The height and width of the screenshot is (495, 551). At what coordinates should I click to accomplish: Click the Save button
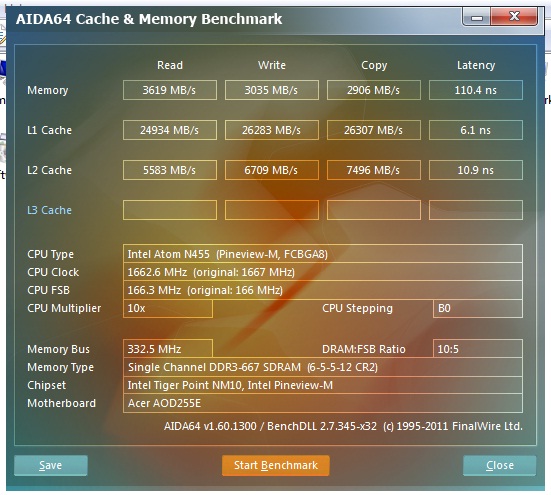coord(51,465)
